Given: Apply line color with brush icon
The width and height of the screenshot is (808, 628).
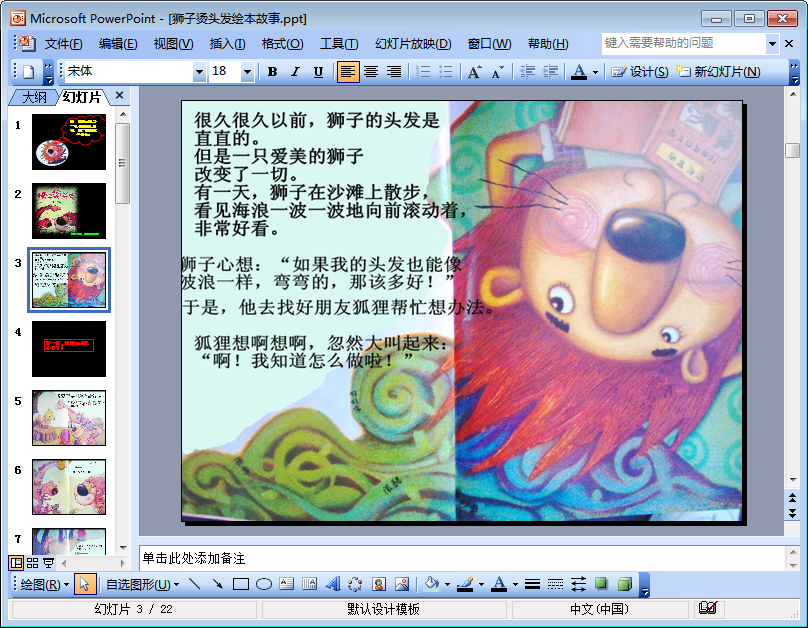Looking at the screenshot, I should pos(465,584).
